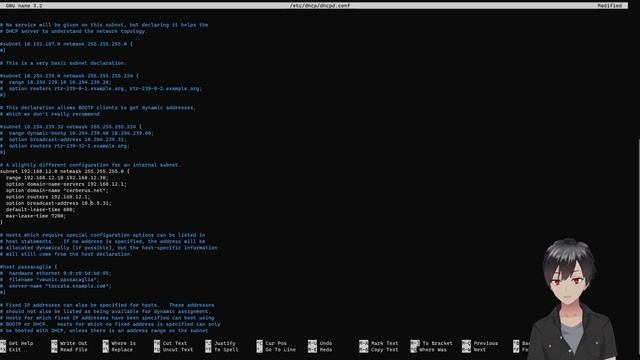Click the option domain-name-servers line

pyautogui.click(x=66, y=184)
